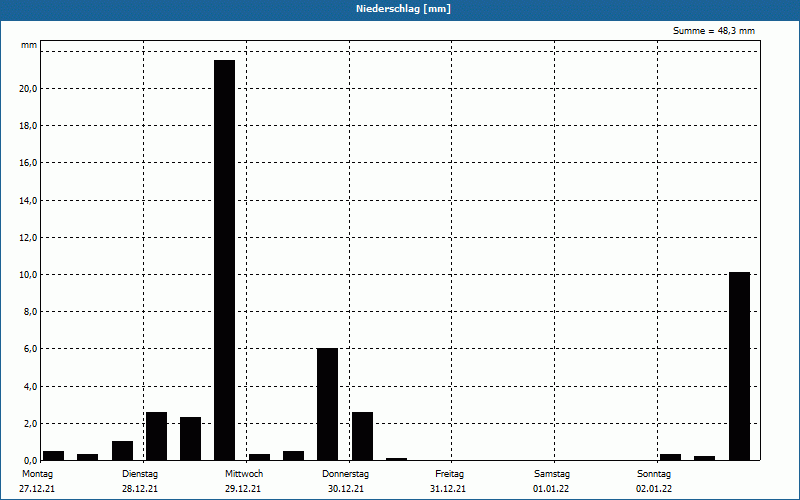Select the "Montag" day label
The image size is (800, 500).
(x=37, y=474)
